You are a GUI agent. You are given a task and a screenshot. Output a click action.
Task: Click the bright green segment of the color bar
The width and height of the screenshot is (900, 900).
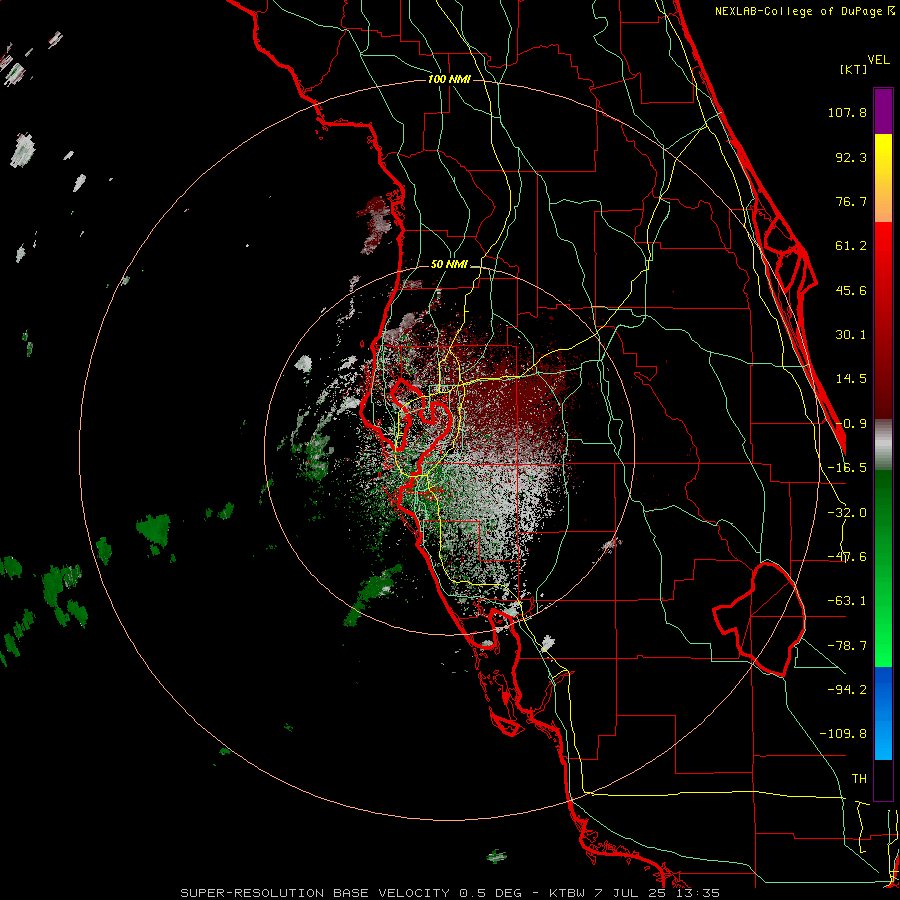[x=883, y=568]
